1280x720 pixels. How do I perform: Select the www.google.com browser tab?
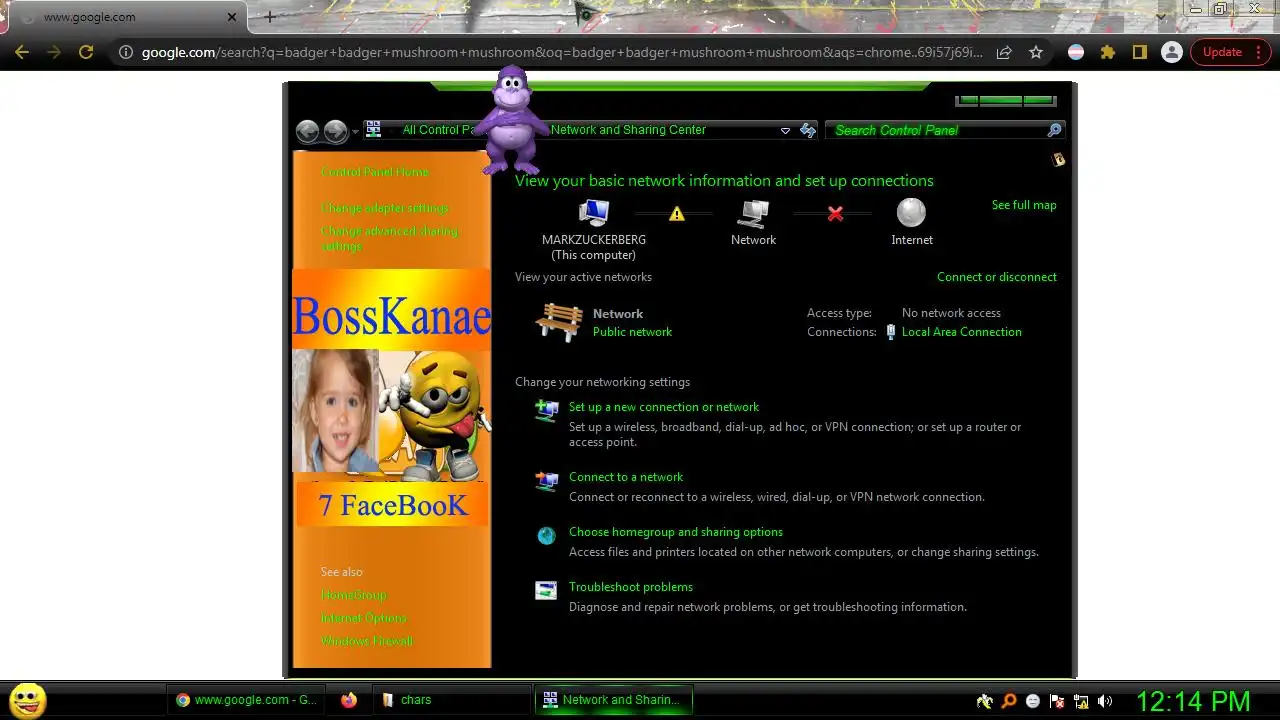point(125,17)
